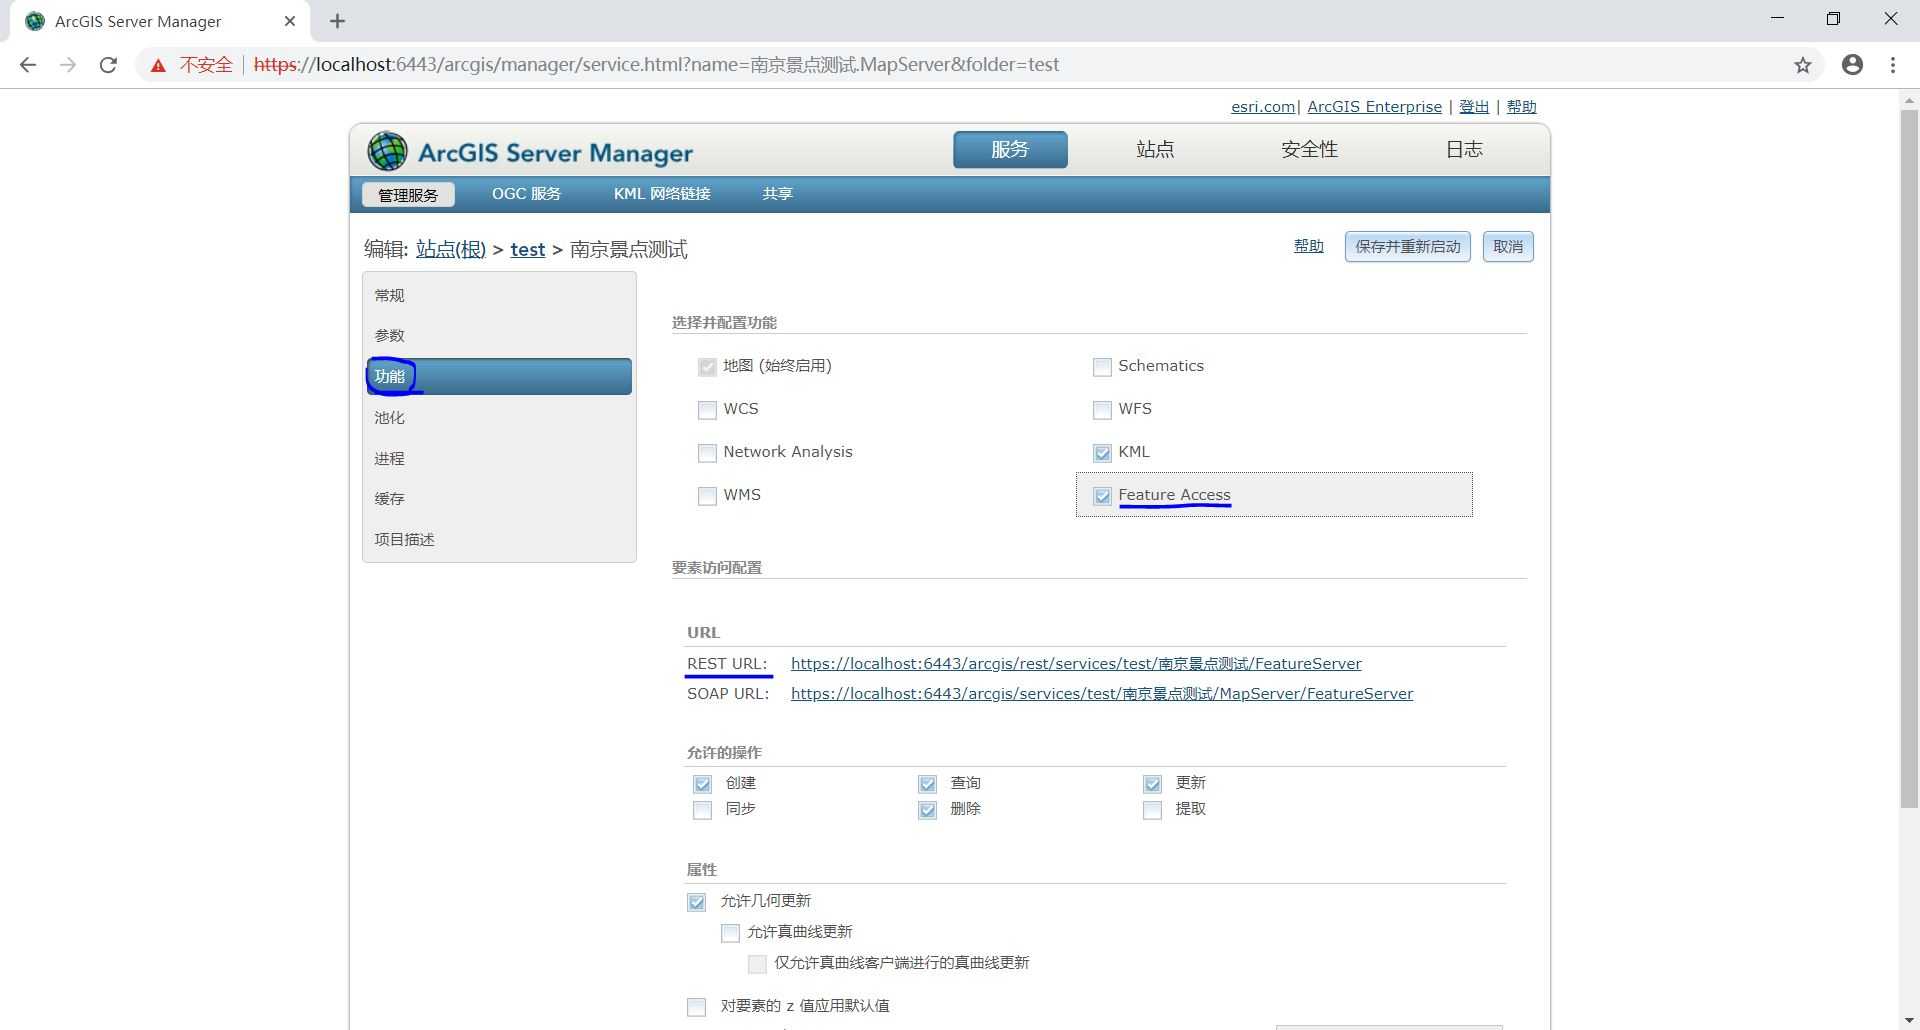This screenshot has height=1030, width=1920.
Task: Uncheck the 查询 operation checkbox
Action: point(927,784)
